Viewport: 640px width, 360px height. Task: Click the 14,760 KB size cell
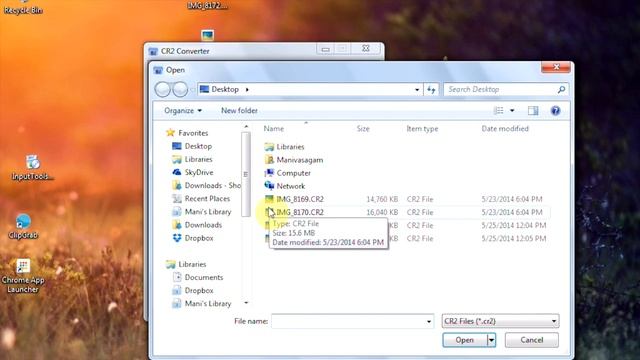(x=382, y=199)
